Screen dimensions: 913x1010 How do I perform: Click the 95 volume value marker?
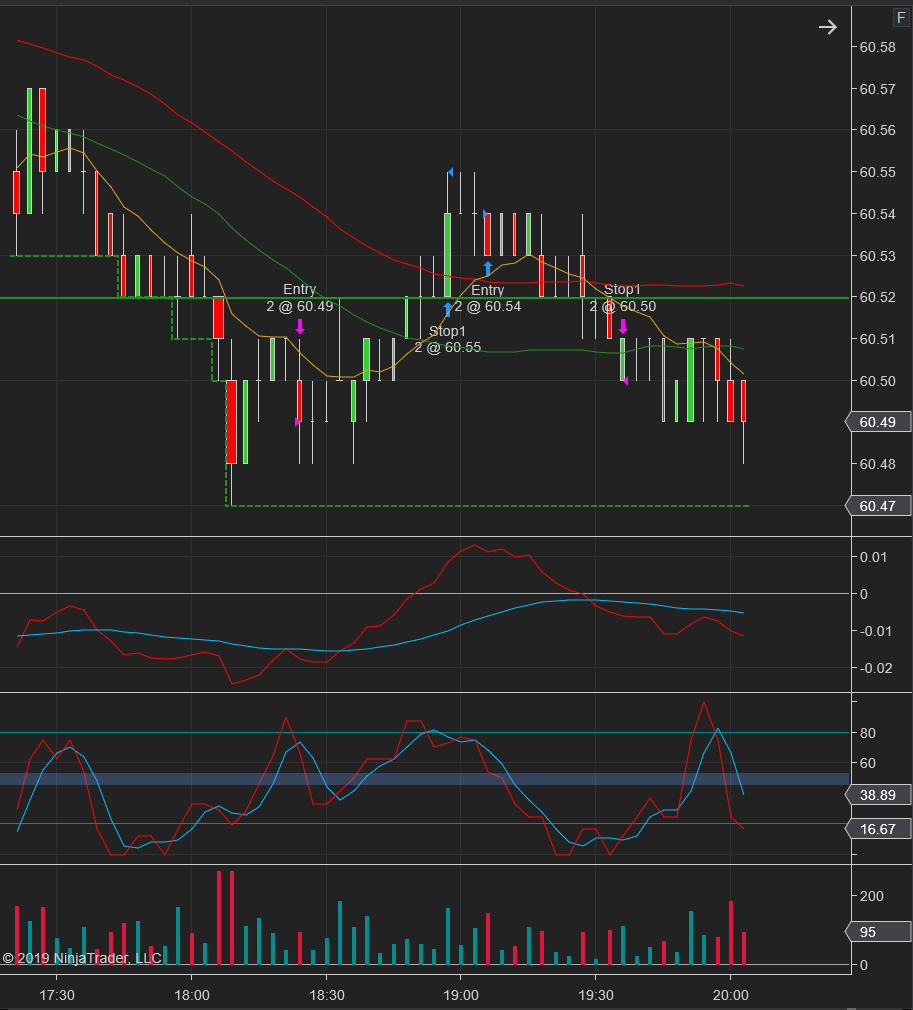tap(878, 932)
